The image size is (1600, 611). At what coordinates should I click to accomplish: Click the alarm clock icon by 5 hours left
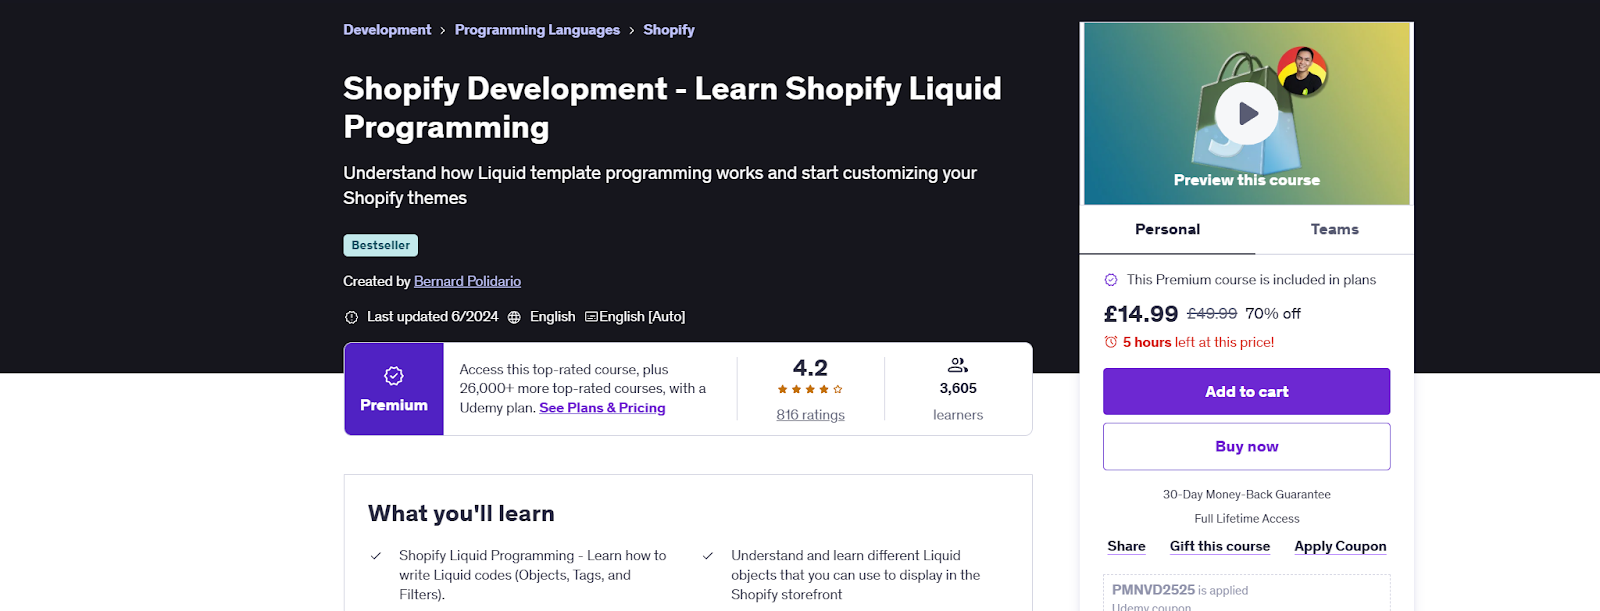(x=1110, y=342)
